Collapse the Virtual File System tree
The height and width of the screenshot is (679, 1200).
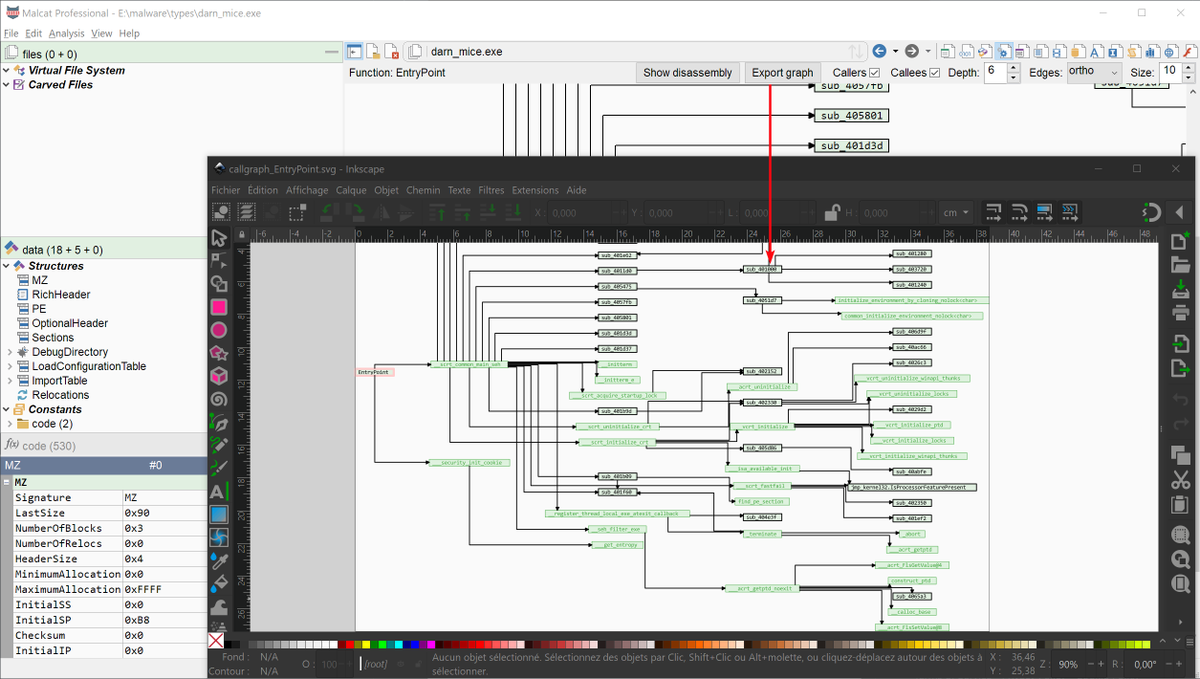7,70
